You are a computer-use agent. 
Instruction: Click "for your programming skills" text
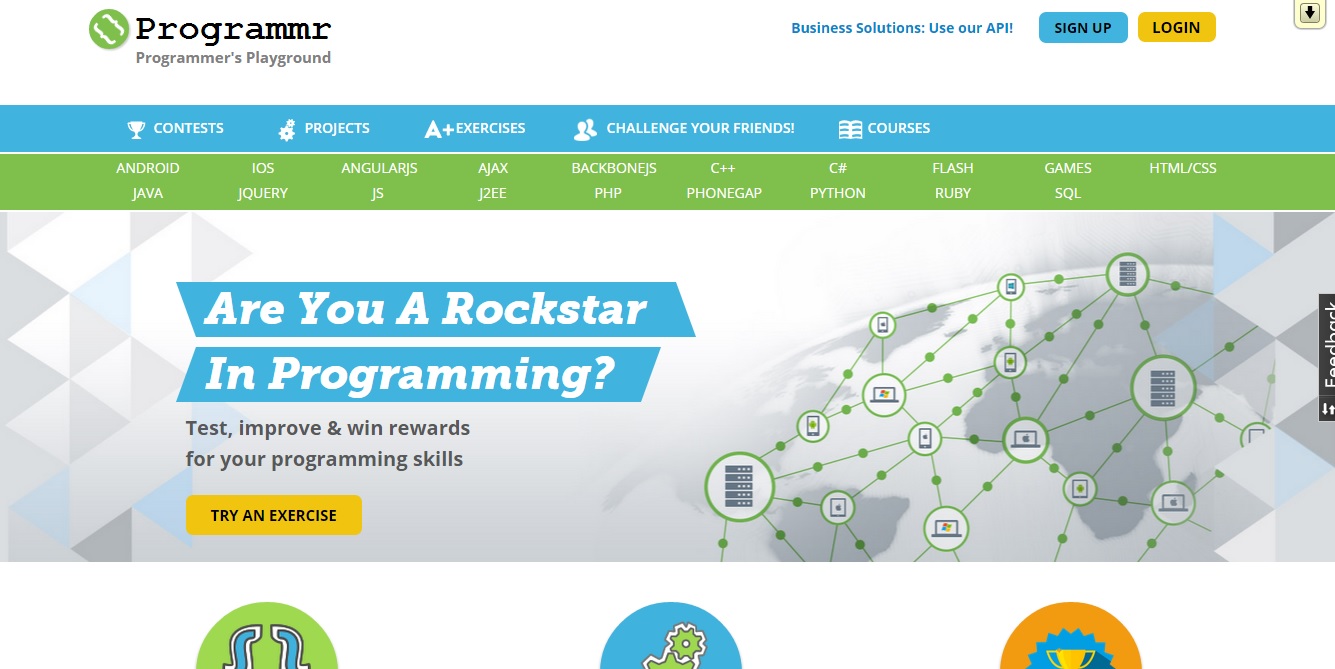pyautogui.click(x=325, y=460)
